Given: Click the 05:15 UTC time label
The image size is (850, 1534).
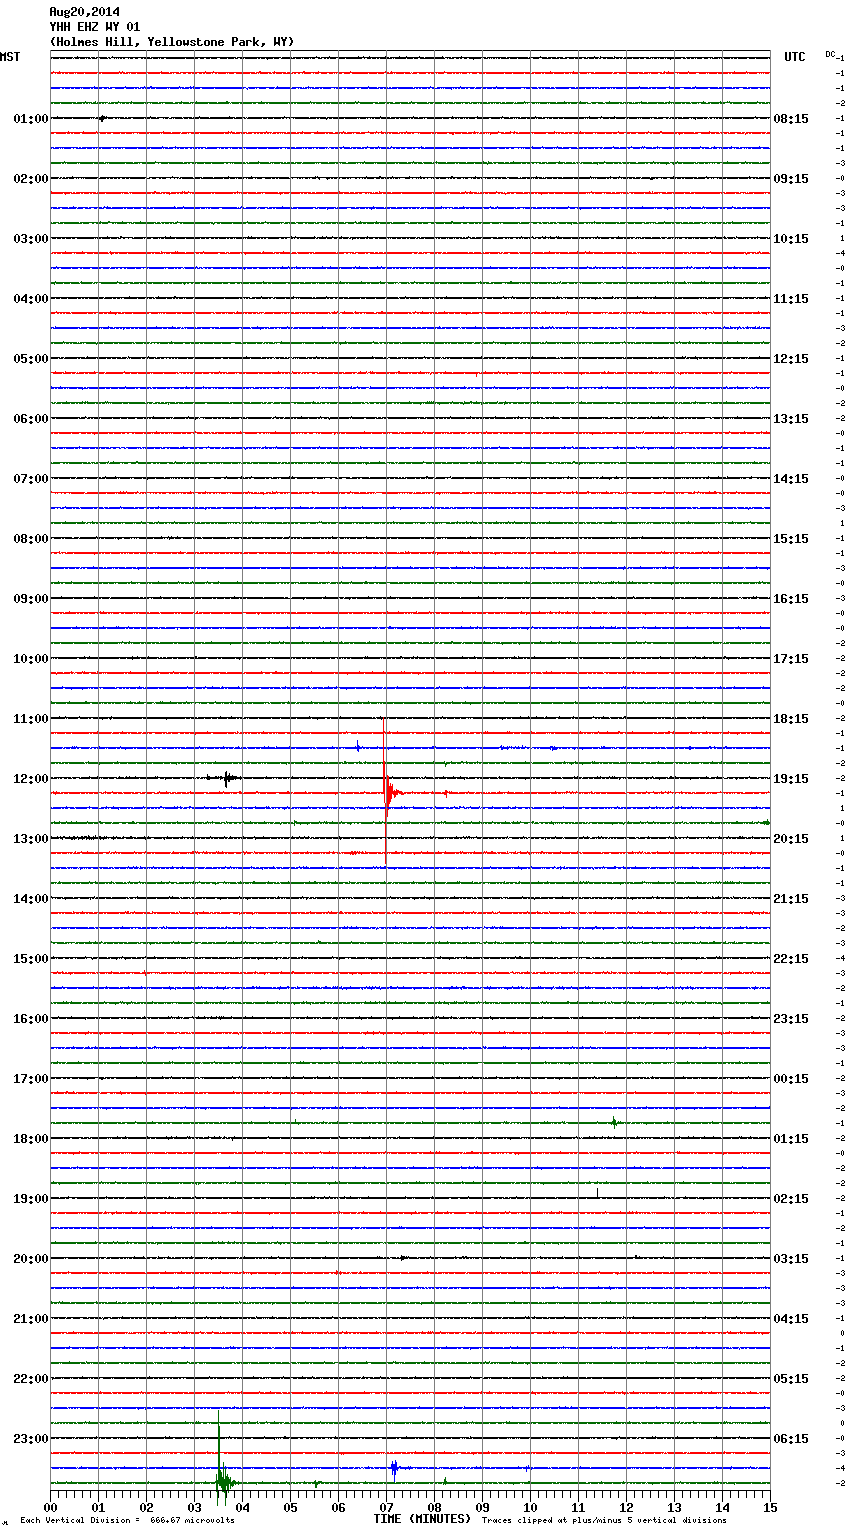Looking at the screenshot, I should tap(791, 1379).
